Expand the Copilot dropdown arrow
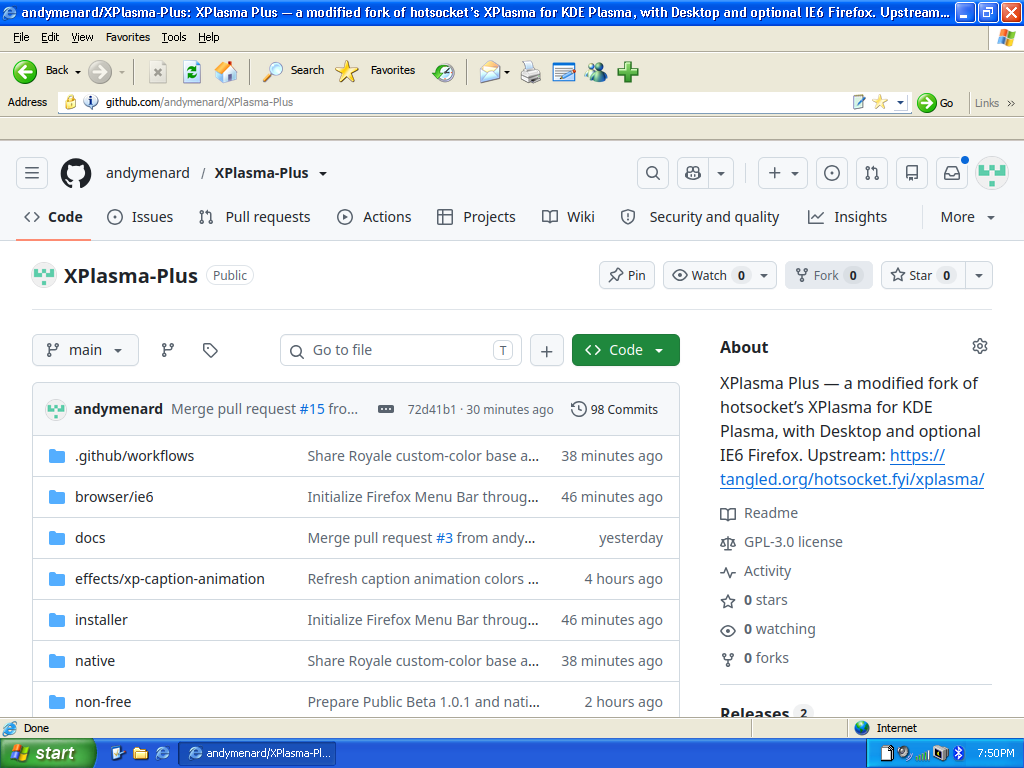 click(x=721, y=173)
